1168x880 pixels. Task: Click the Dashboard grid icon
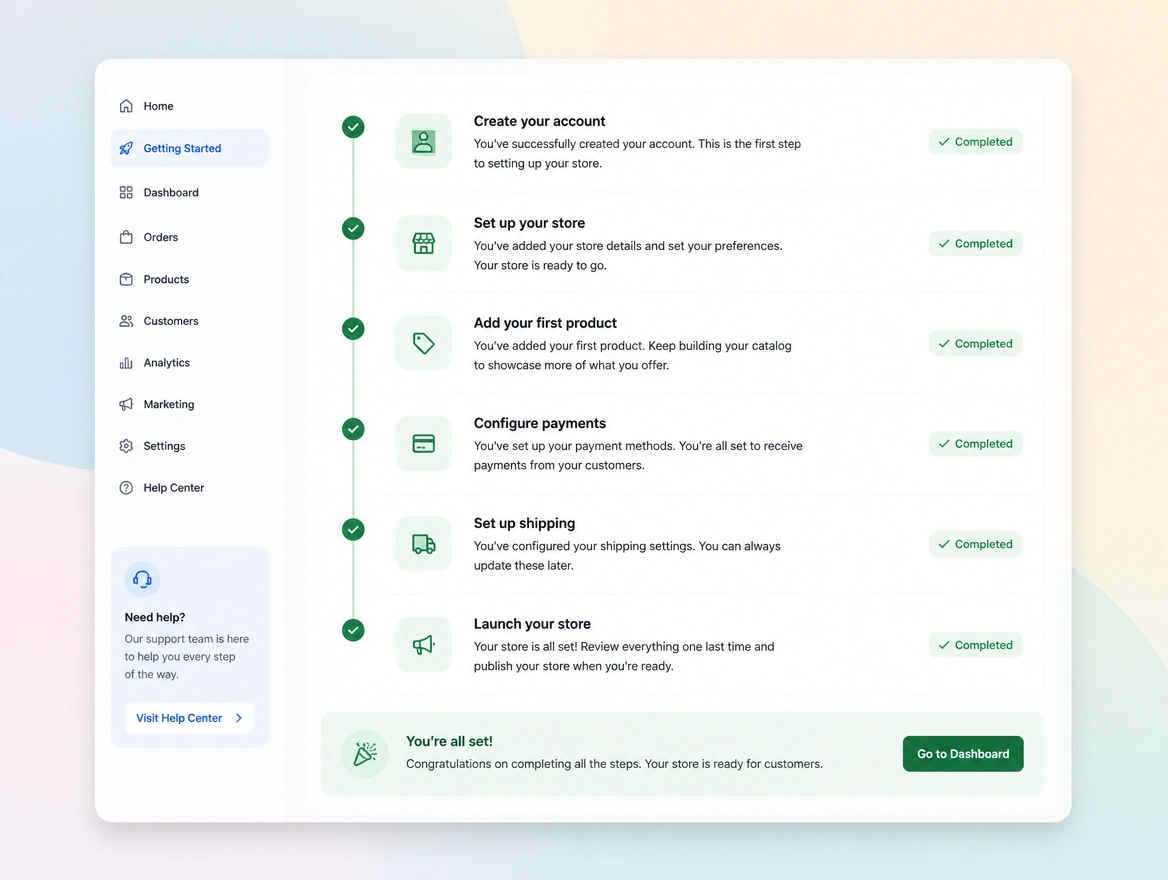pos(126,192)
